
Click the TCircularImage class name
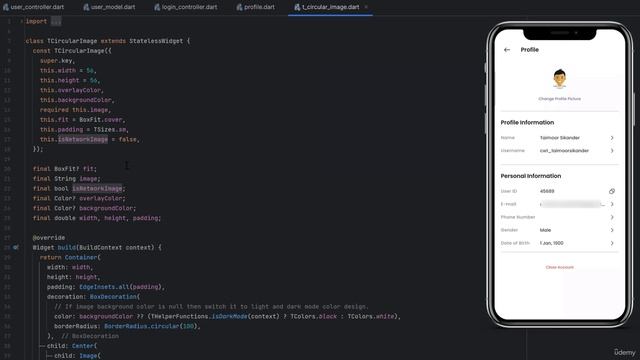(x=72, y=41)
